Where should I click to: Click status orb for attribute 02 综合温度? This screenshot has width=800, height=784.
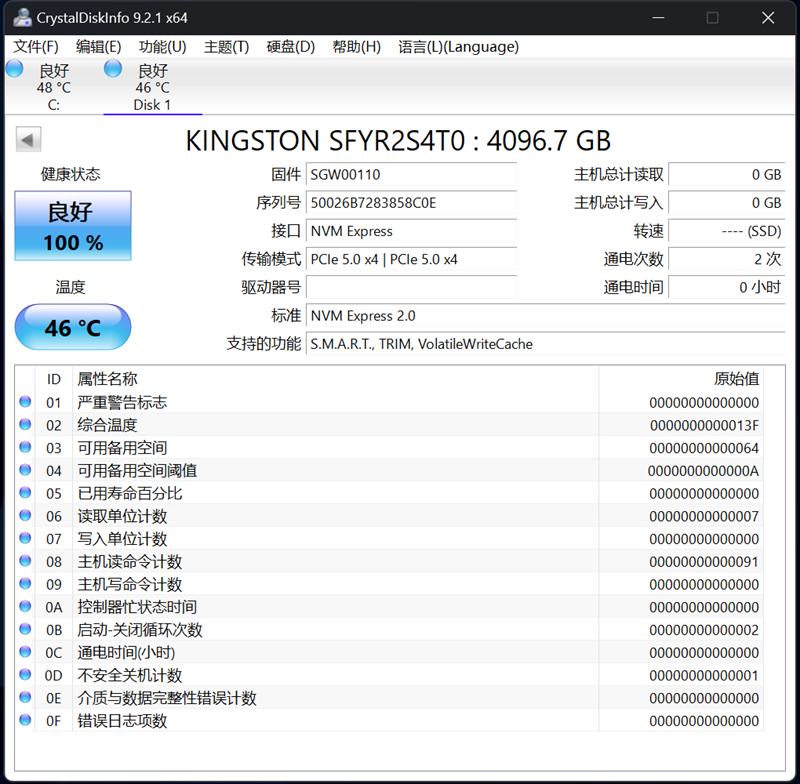26,425
